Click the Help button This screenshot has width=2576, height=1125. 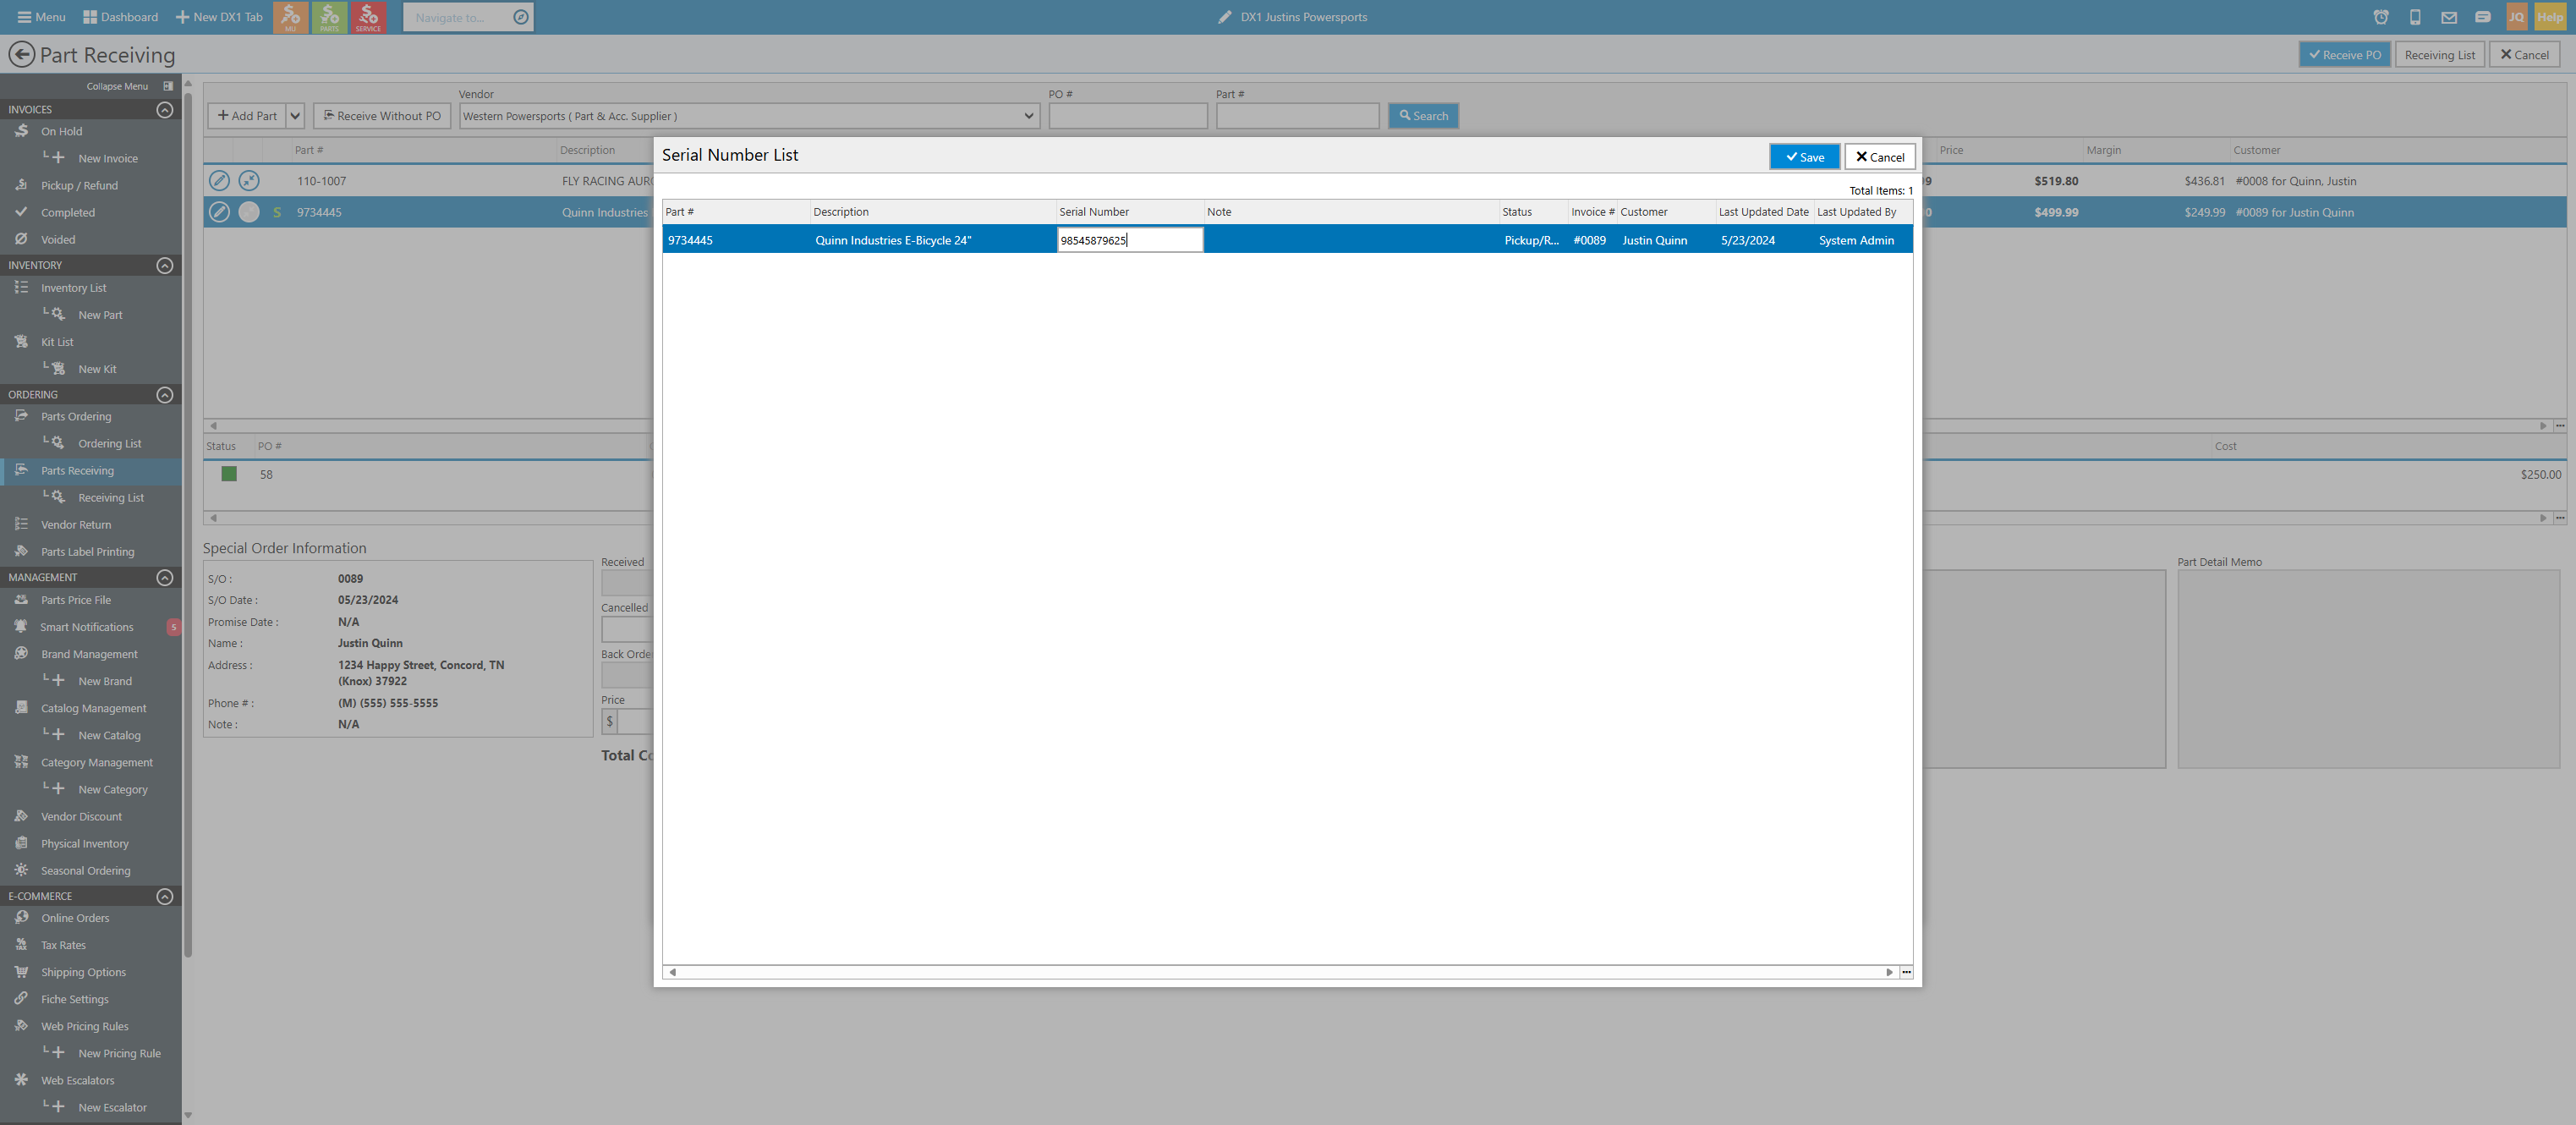(2550, 17)
